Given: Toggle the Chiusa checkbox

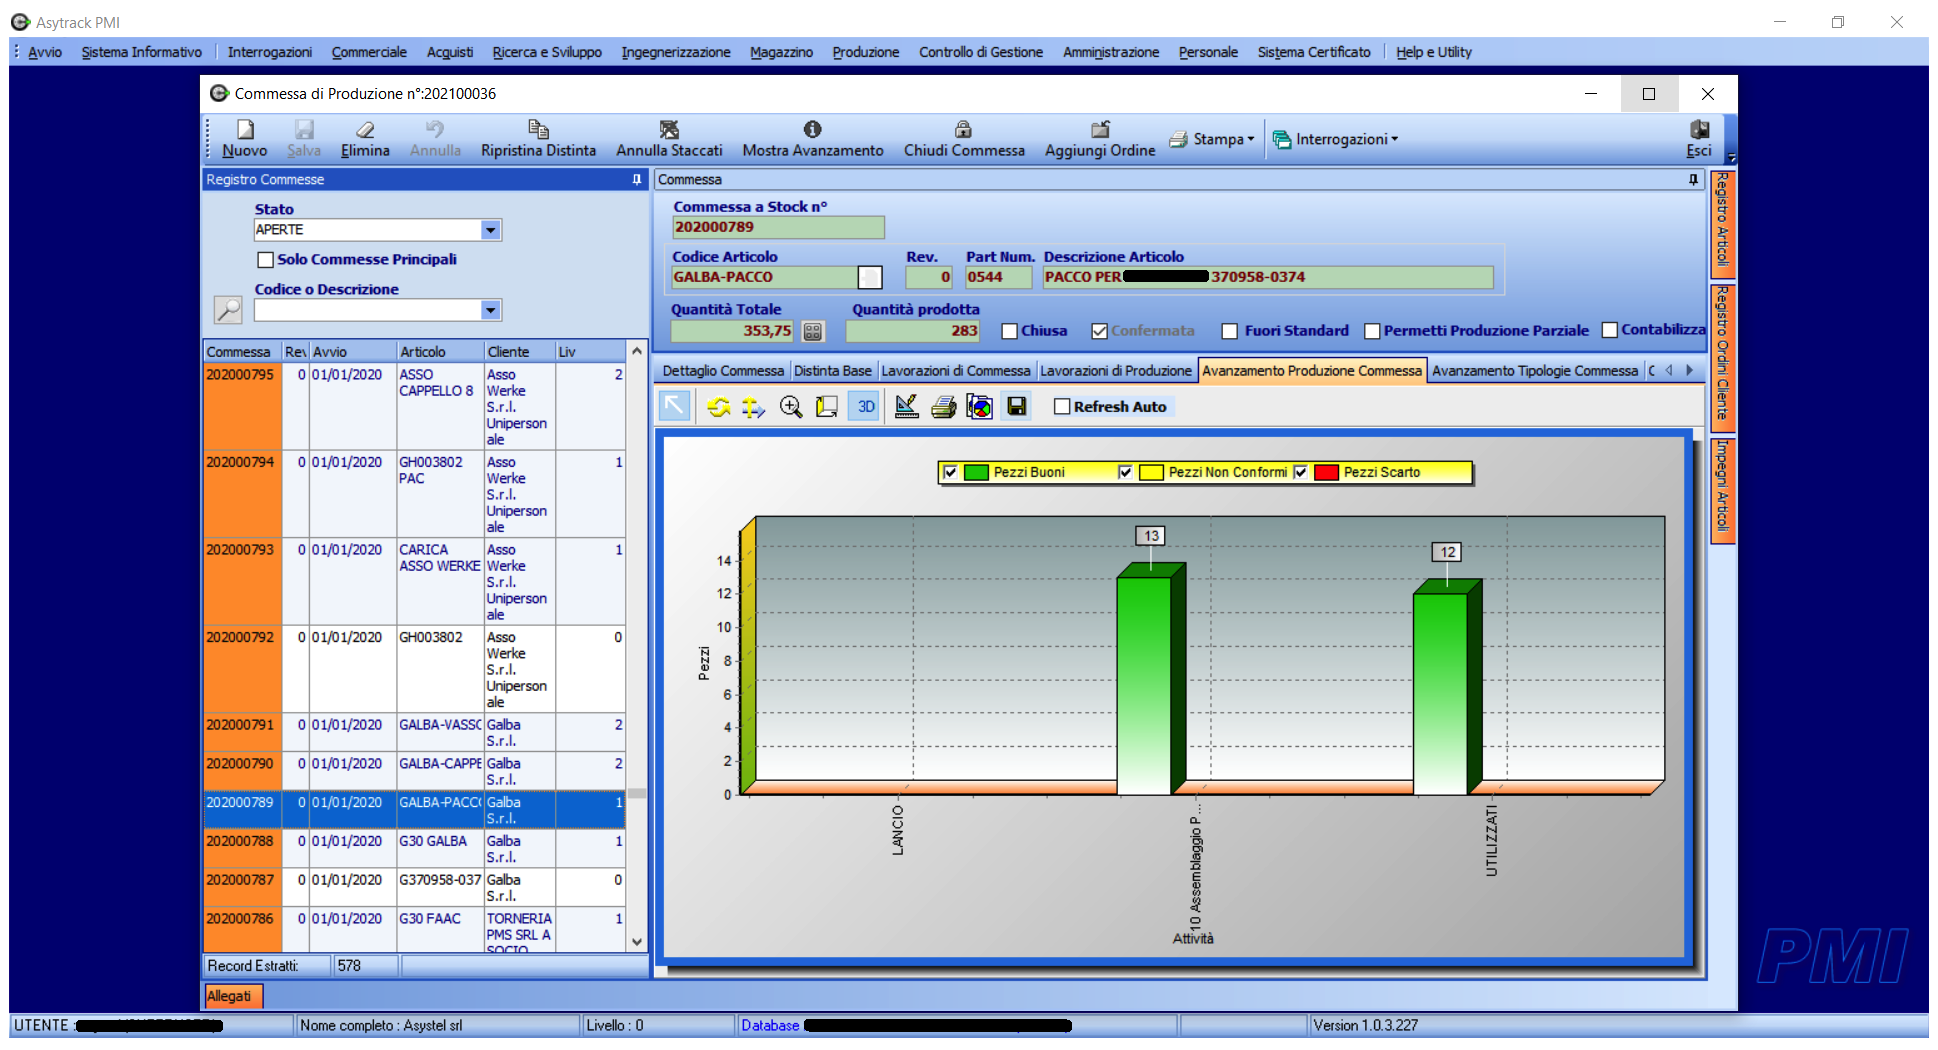Looking at the screenshot, I should 1009,331.
